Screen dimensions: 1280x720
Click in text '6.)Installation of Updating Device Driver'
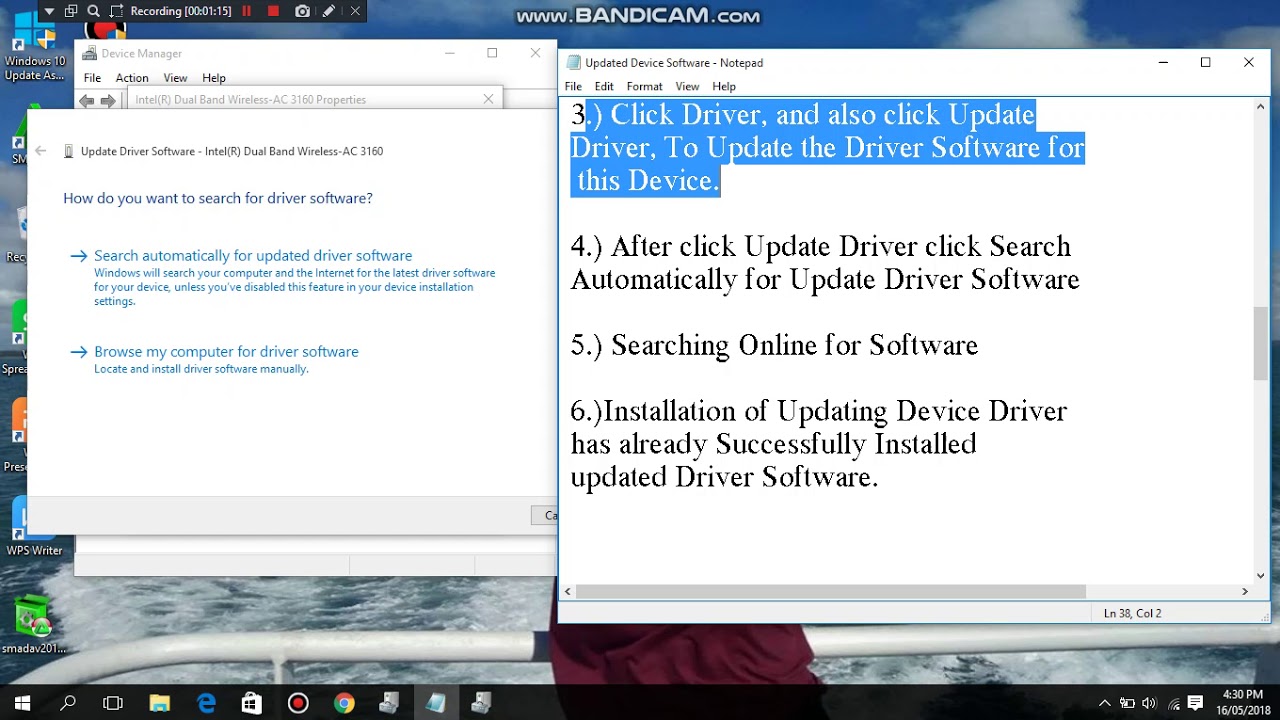click(818, 411)
